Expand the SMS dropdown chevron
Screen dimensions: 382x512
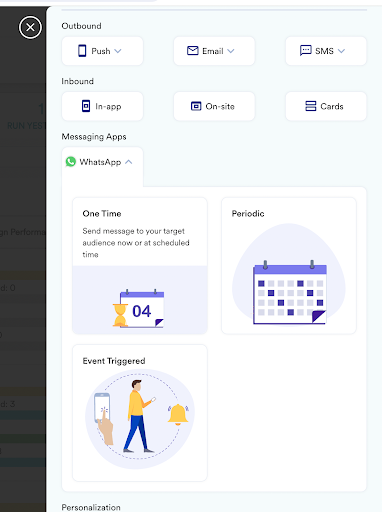pos(341,51)
